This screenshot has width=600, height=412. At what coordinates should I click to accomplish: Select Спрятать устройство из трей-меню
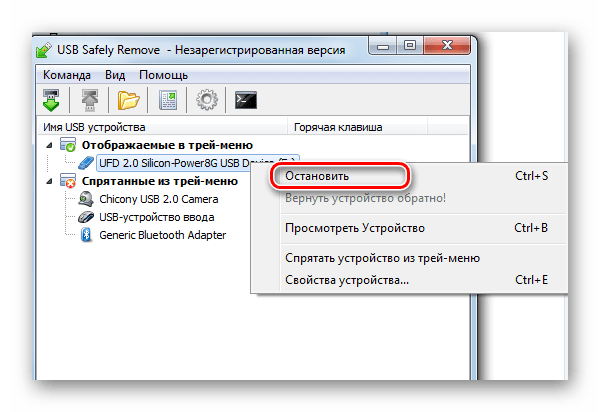[409, 258]
